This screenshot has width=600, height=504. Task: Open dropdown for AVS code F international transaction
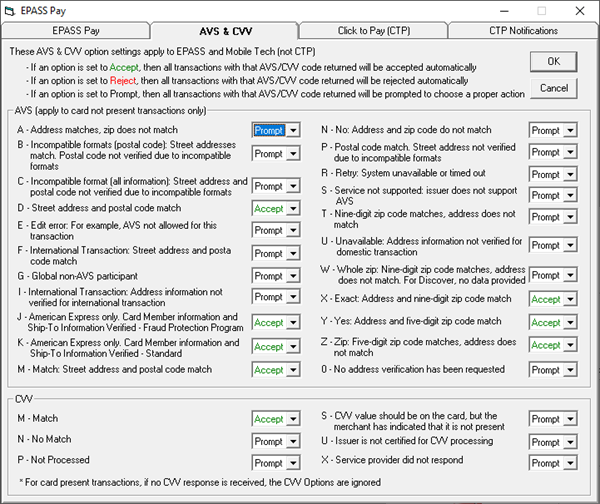(x=293, y=253)
